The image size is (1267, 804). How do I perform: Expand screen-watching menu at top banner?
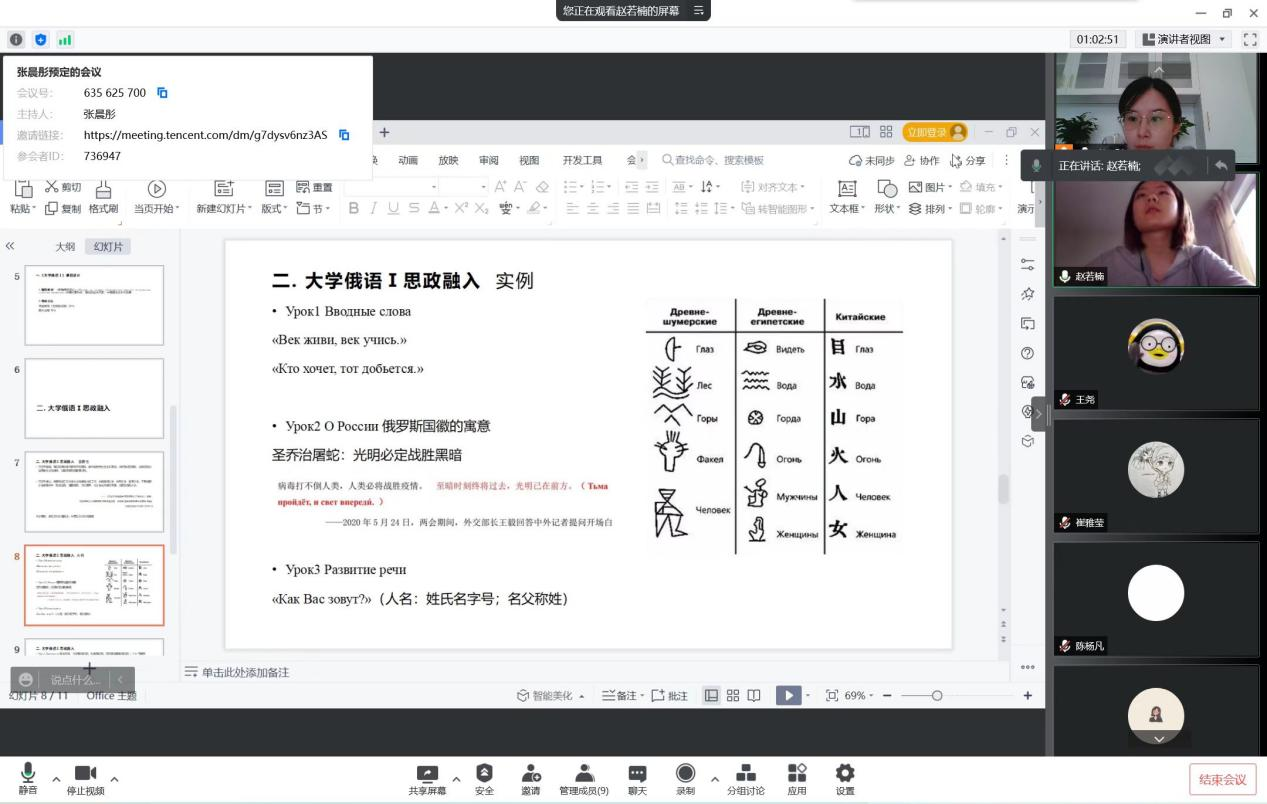point(699,10)
